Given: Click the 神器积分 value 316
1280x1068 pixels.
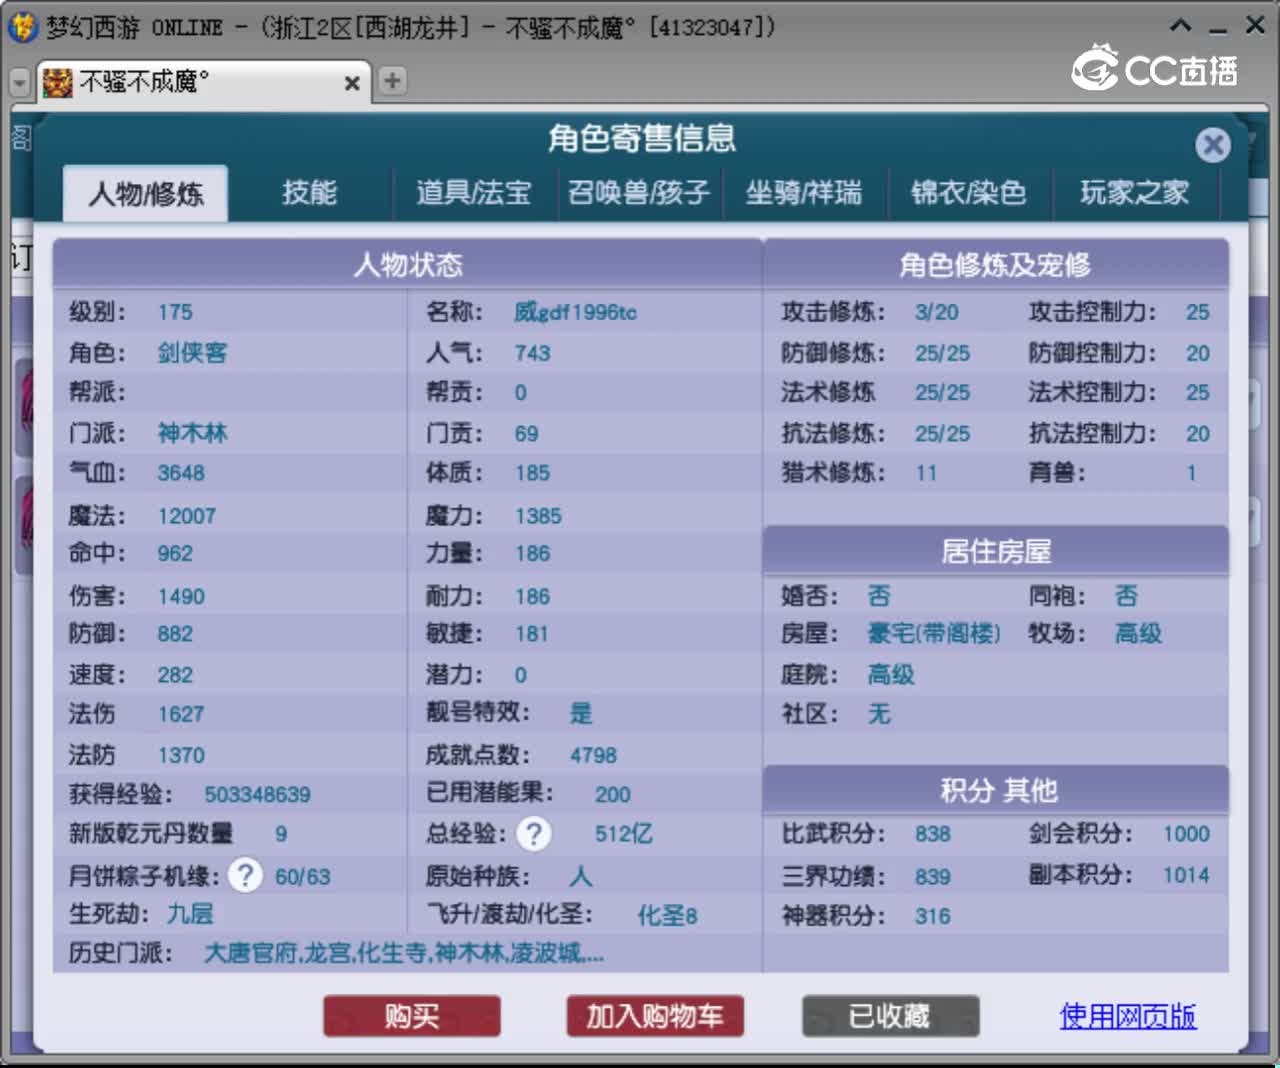Looking at the screenshot, I should (x=932, y=916).
